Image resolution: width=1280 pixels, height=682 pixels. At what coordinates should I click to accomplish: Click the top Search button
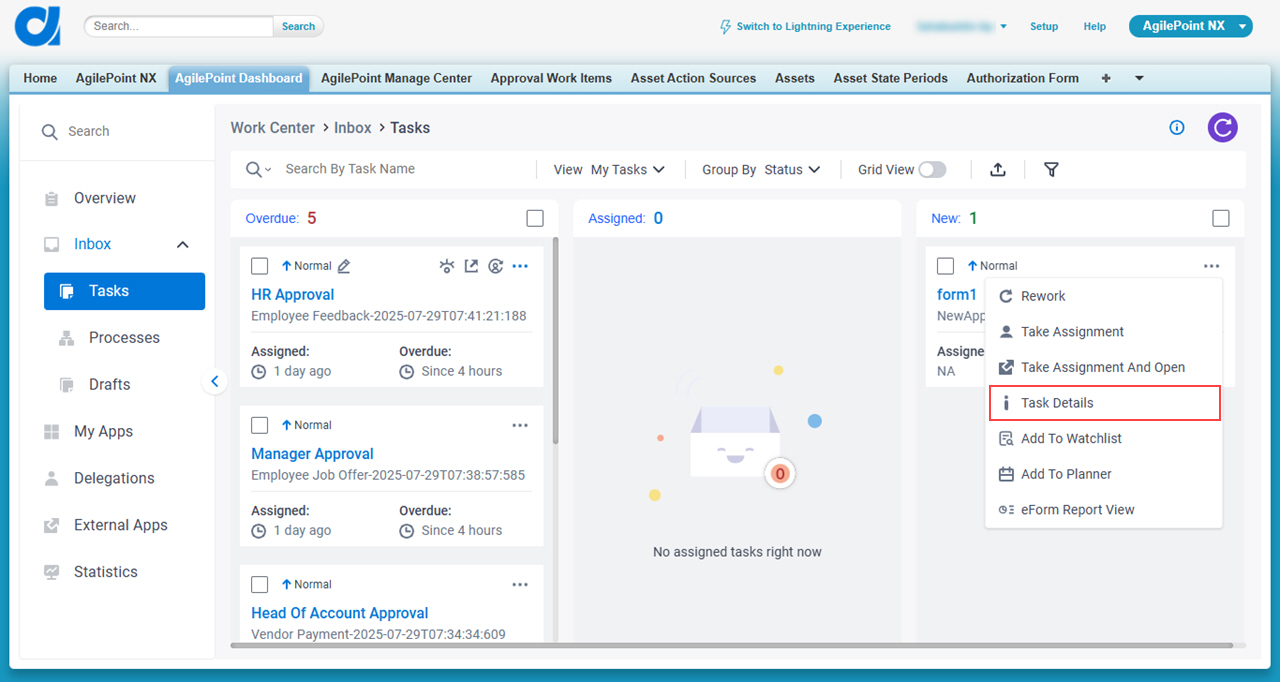(x=298, y=27)
